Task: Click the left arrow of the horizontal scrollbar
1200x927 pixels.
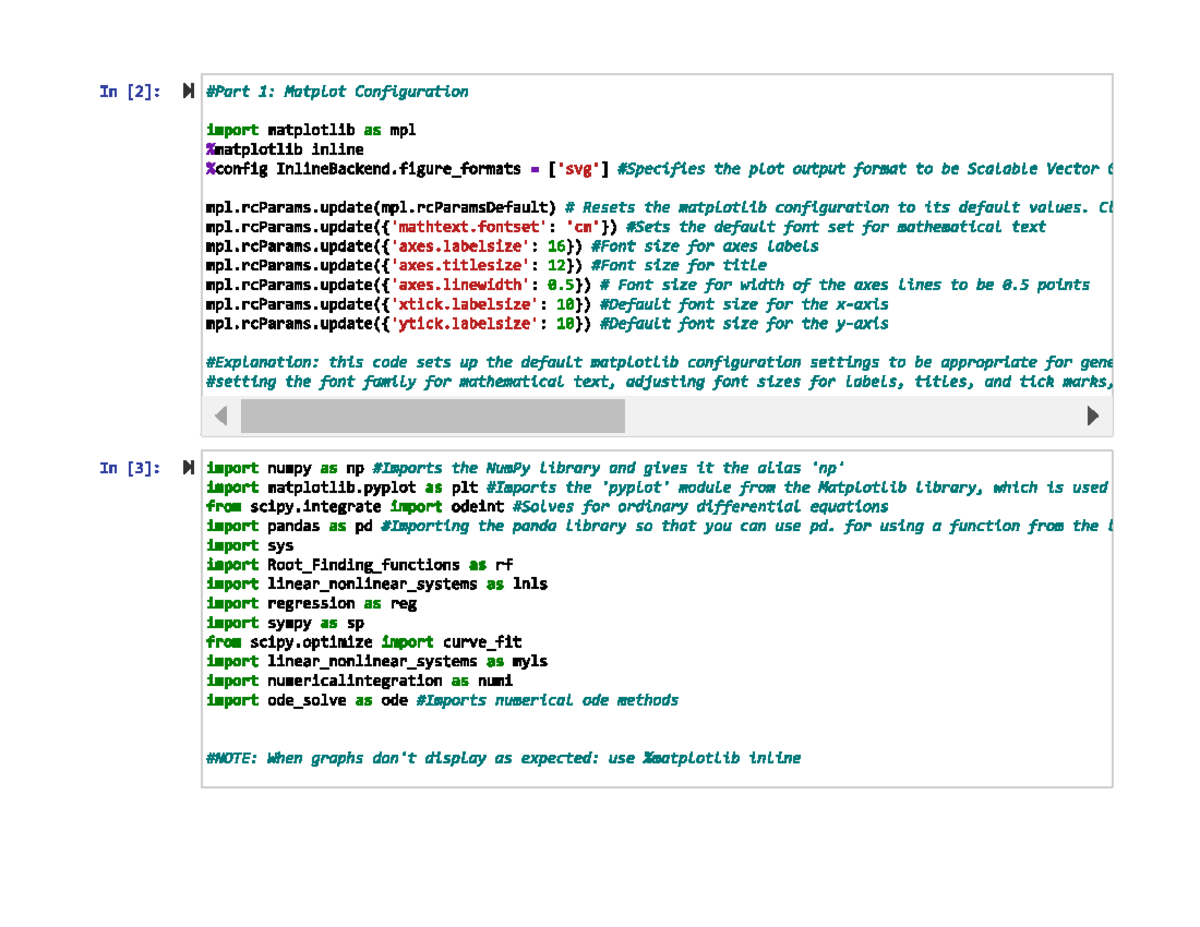Action: [x=221, y=415]
